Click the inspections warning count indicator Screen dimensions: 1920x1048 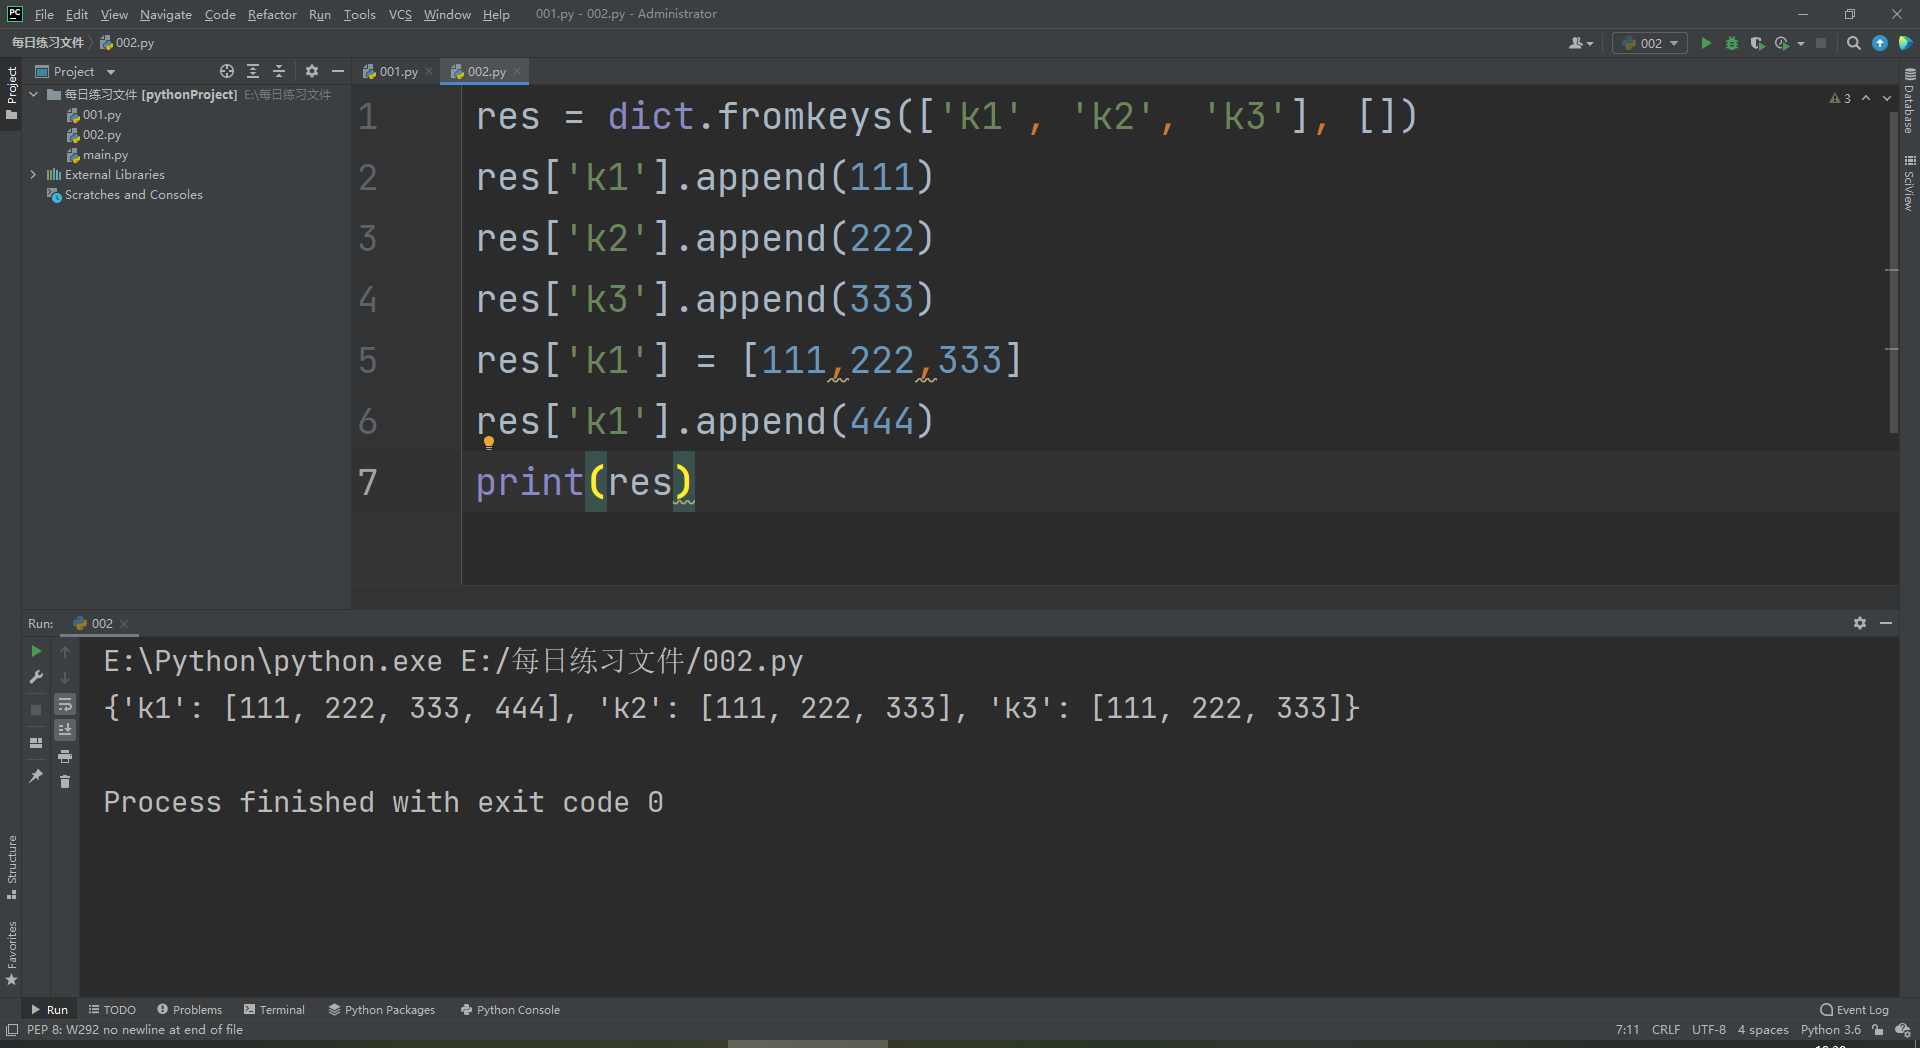coord(1840,98)
